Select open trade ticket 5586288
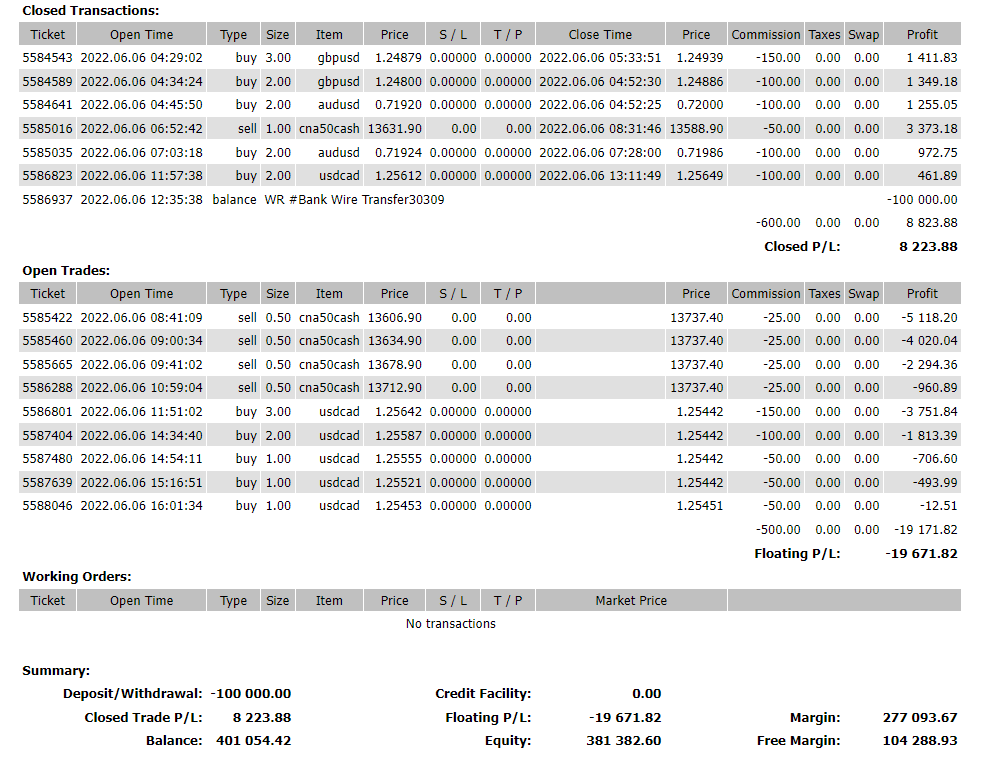The width and height of the screenshot is (986, 768). pos(47,388)
